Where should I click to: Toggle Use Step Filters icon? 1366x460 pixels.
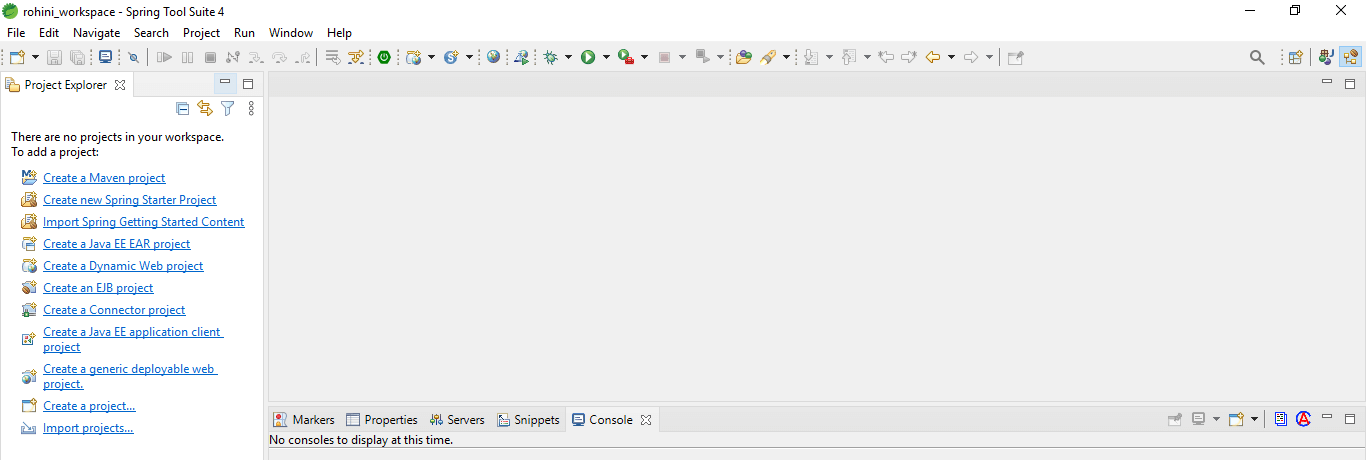coord(356,58)
